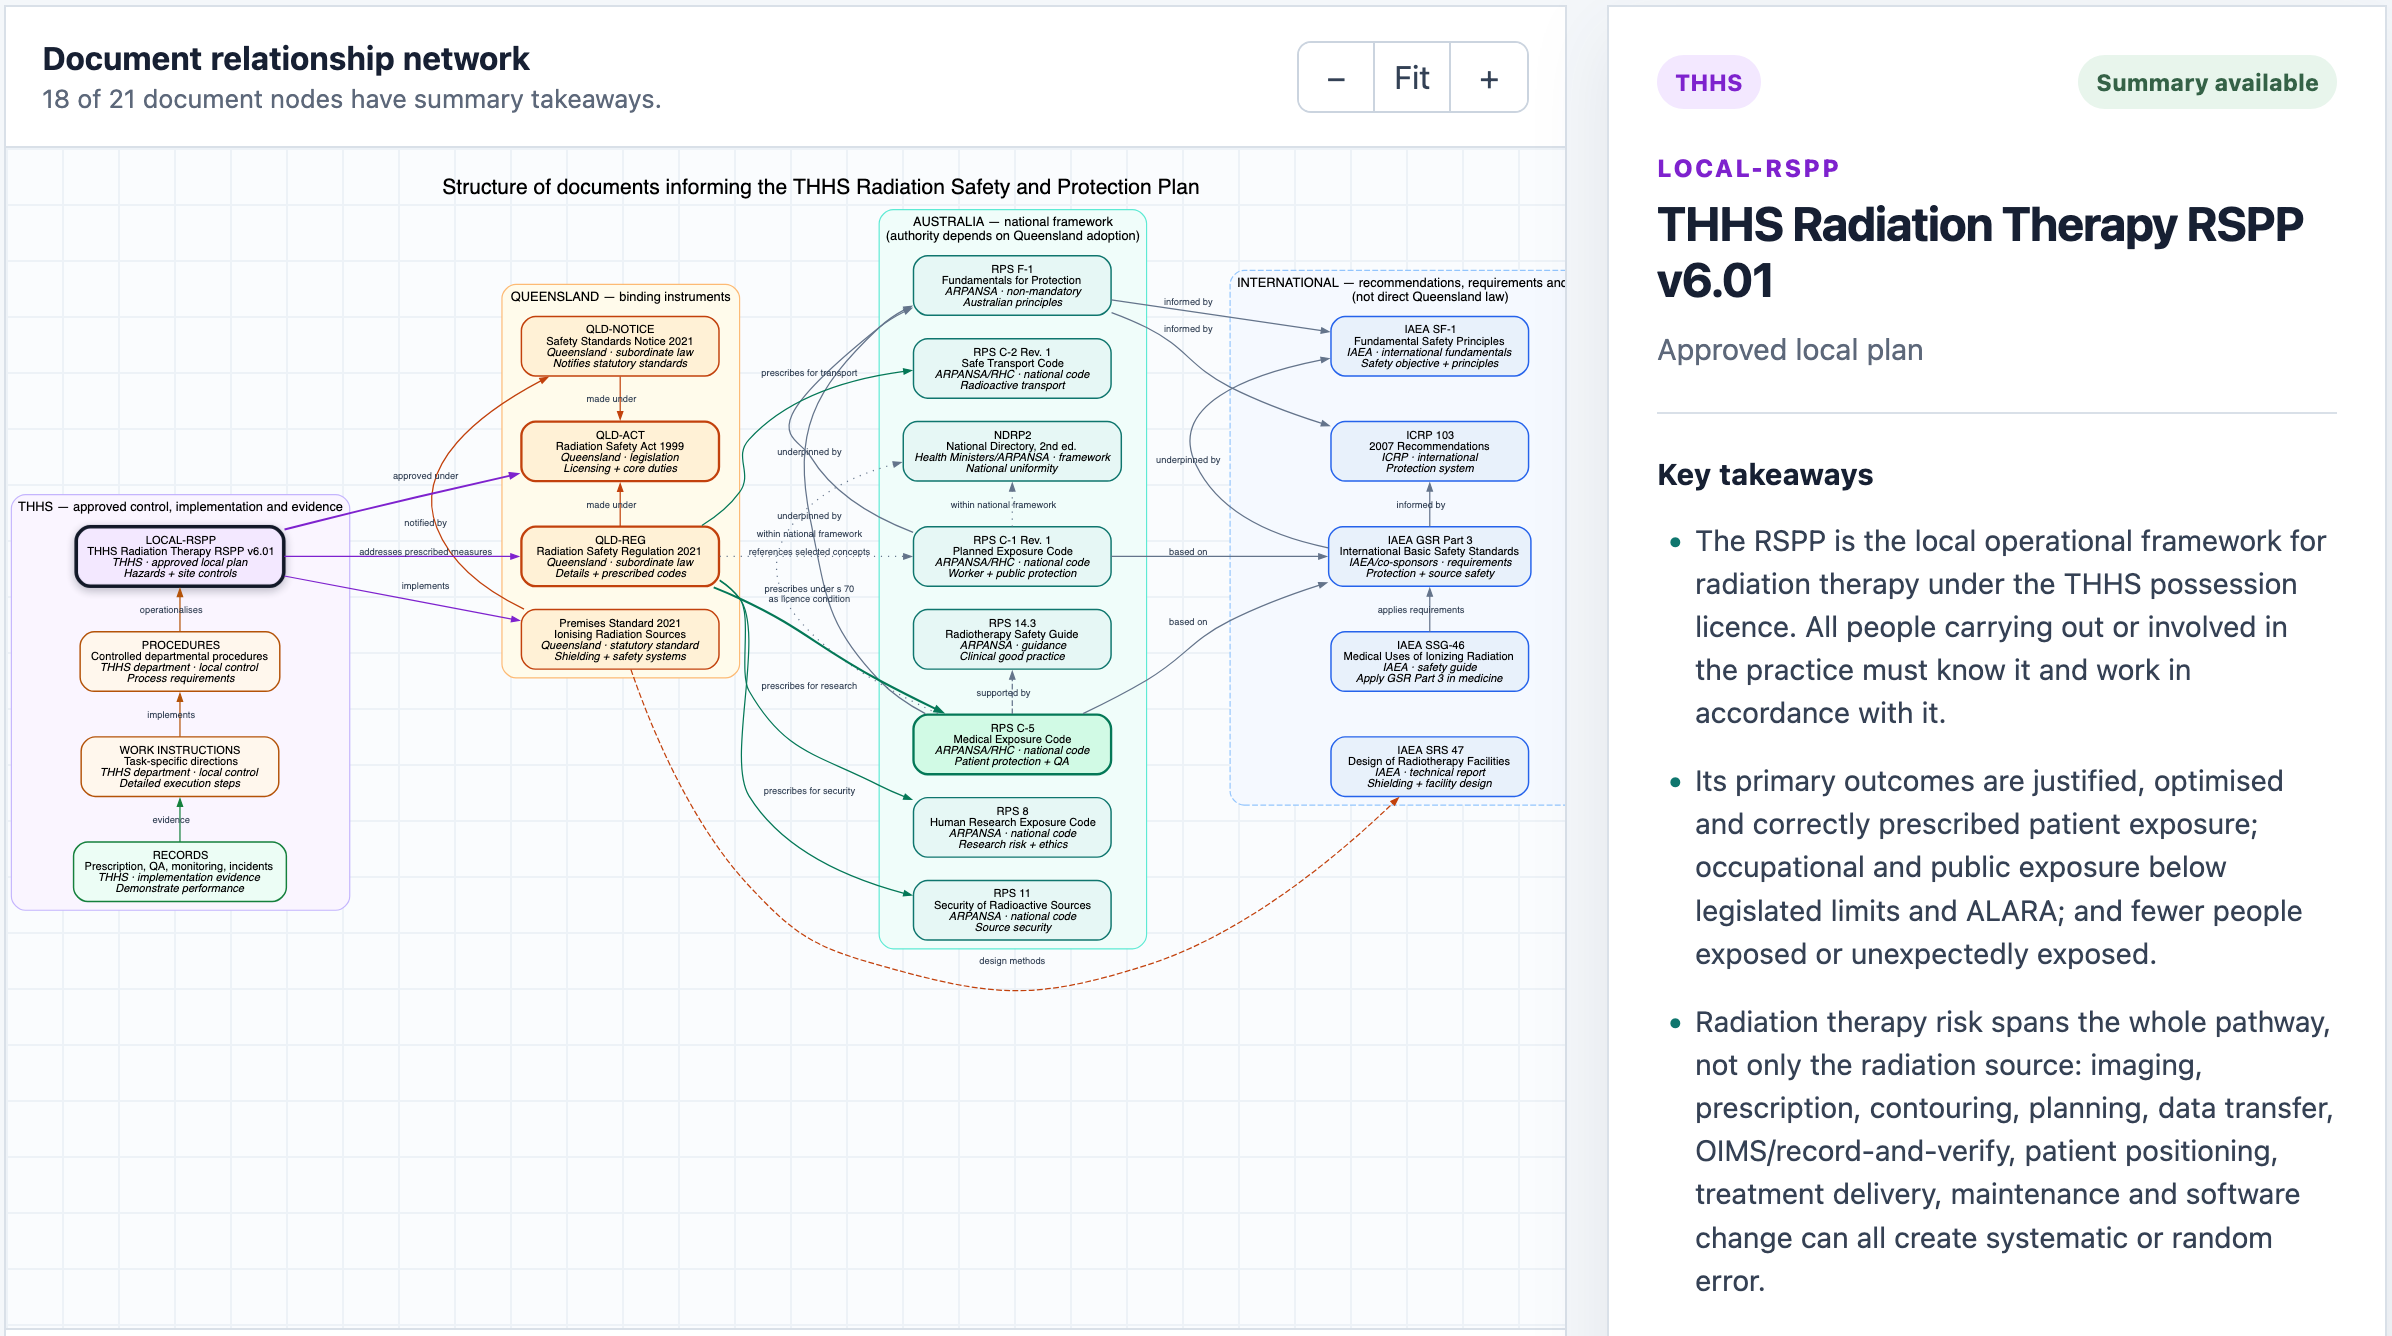Screen dimensions: 2392x1336
Task: Click the 'prescribes for research' edge label
Action: (x=809, y=686)
